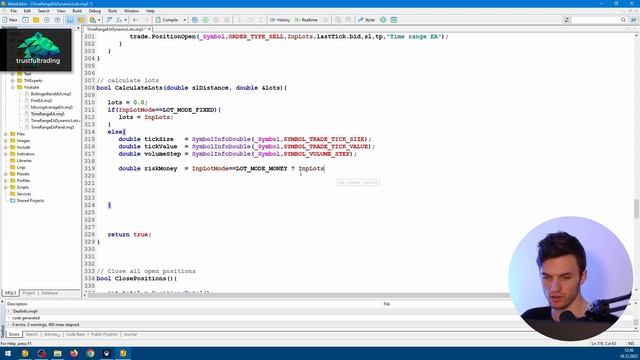Open the Debug menu
Viewport: 640px width, 360px height.
pyautogui.click(x=95, y=11)
